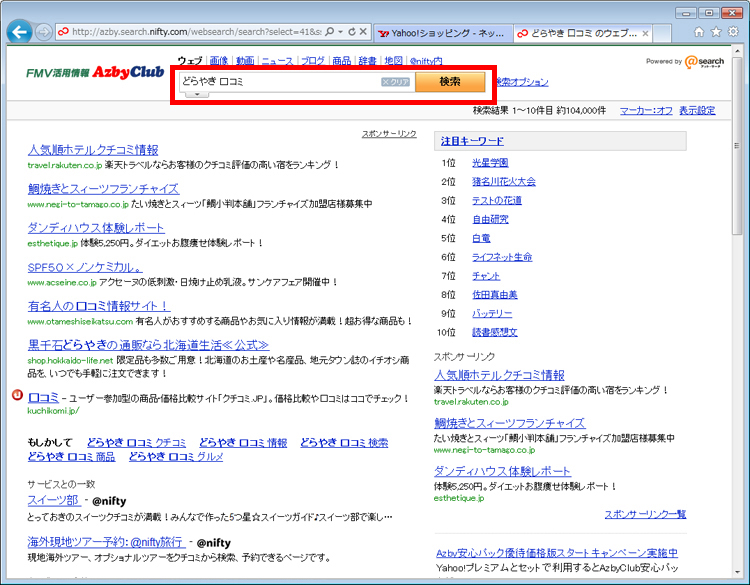750x585 pixels.
Task: Open a new blank tab
Action: [x=662, y=33]
